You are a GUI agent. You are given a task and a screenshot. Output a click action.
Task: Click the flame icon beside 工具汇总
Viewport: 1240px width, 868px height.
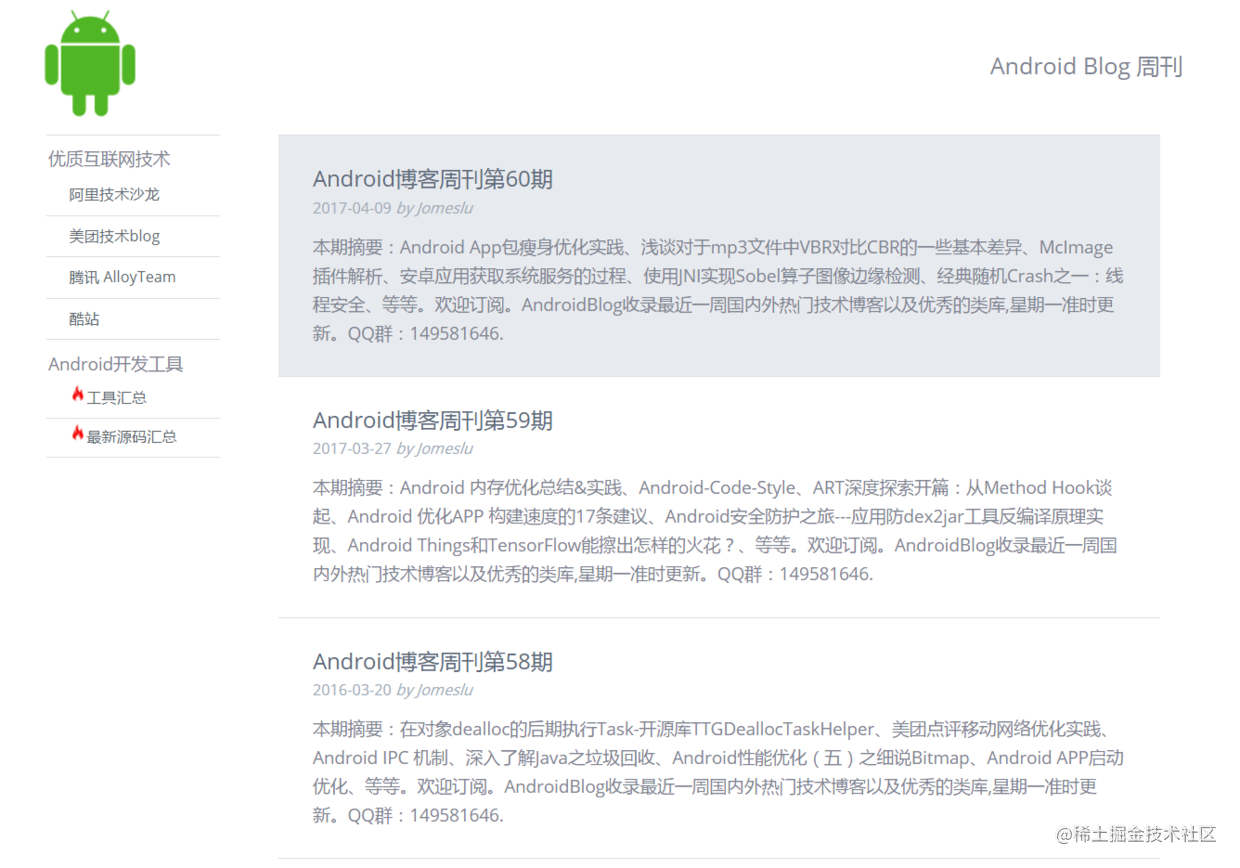(77, 394)
